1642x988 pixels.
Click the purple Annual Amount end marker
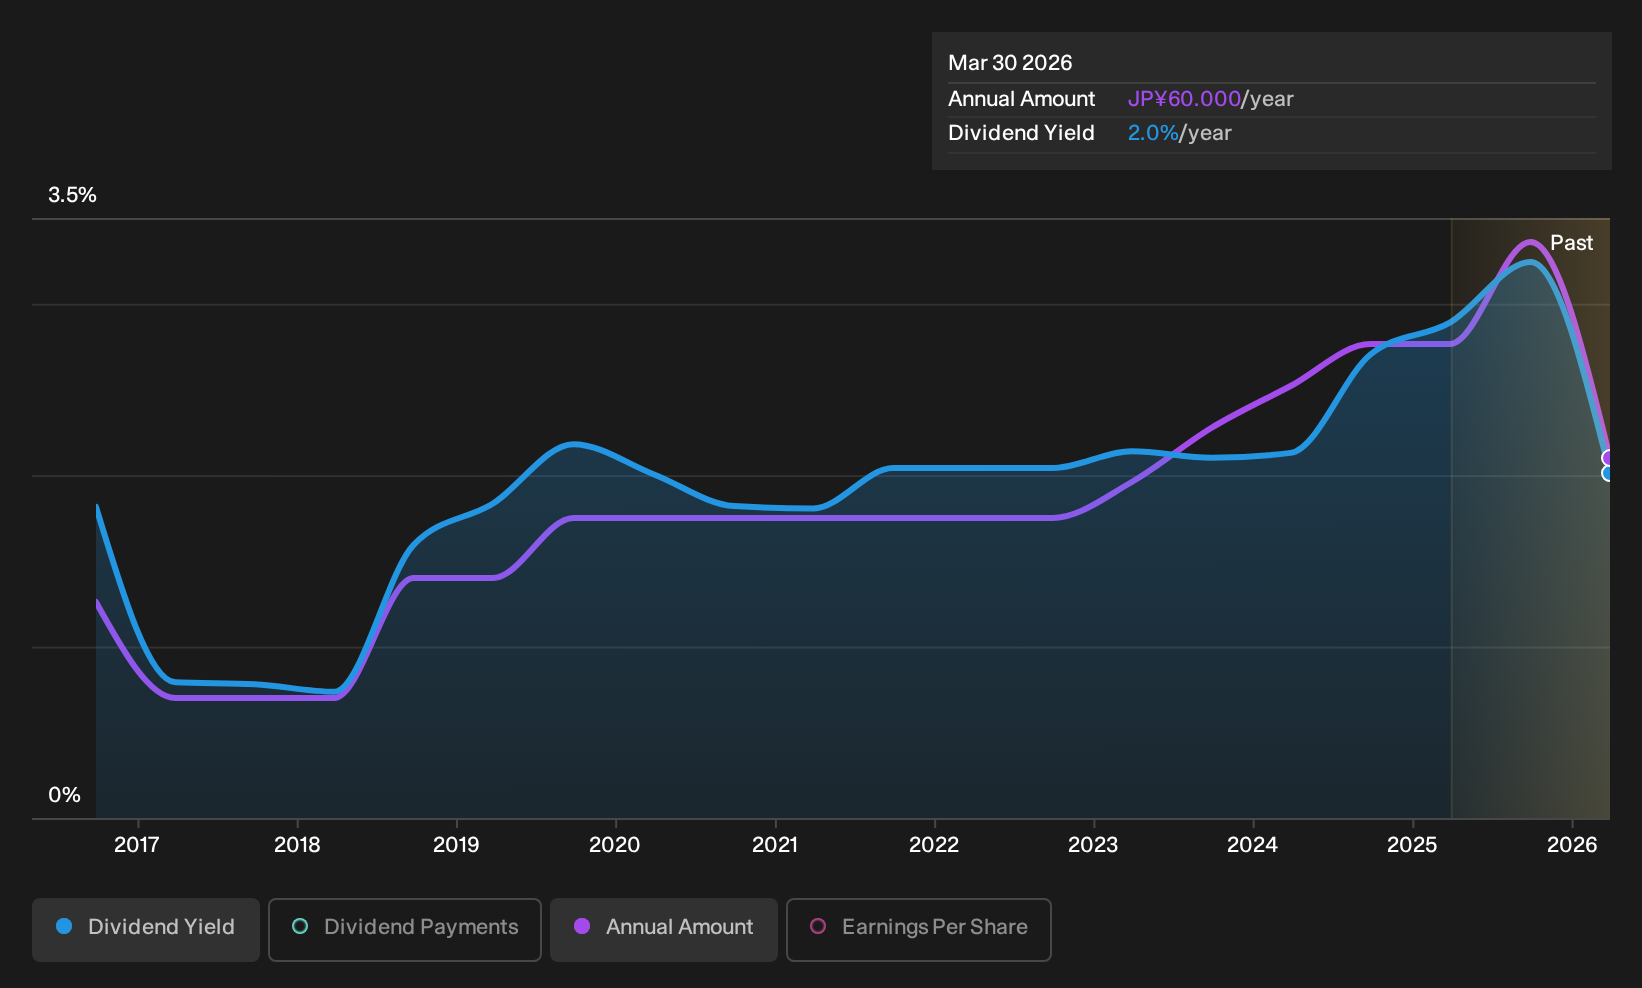(1608, 458)
